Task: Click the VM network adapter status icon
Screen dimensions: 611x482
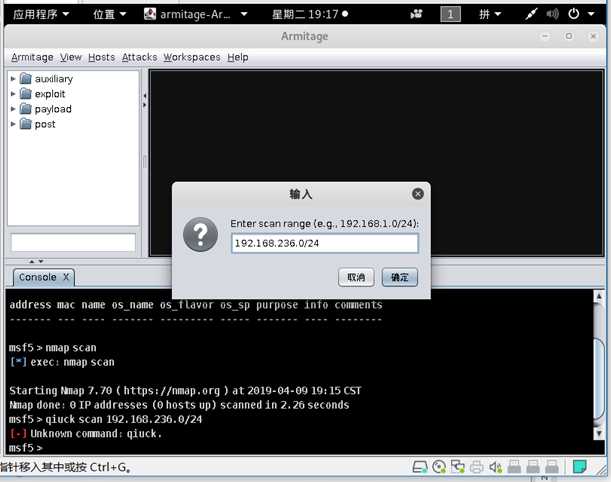Action: point(458,466)
